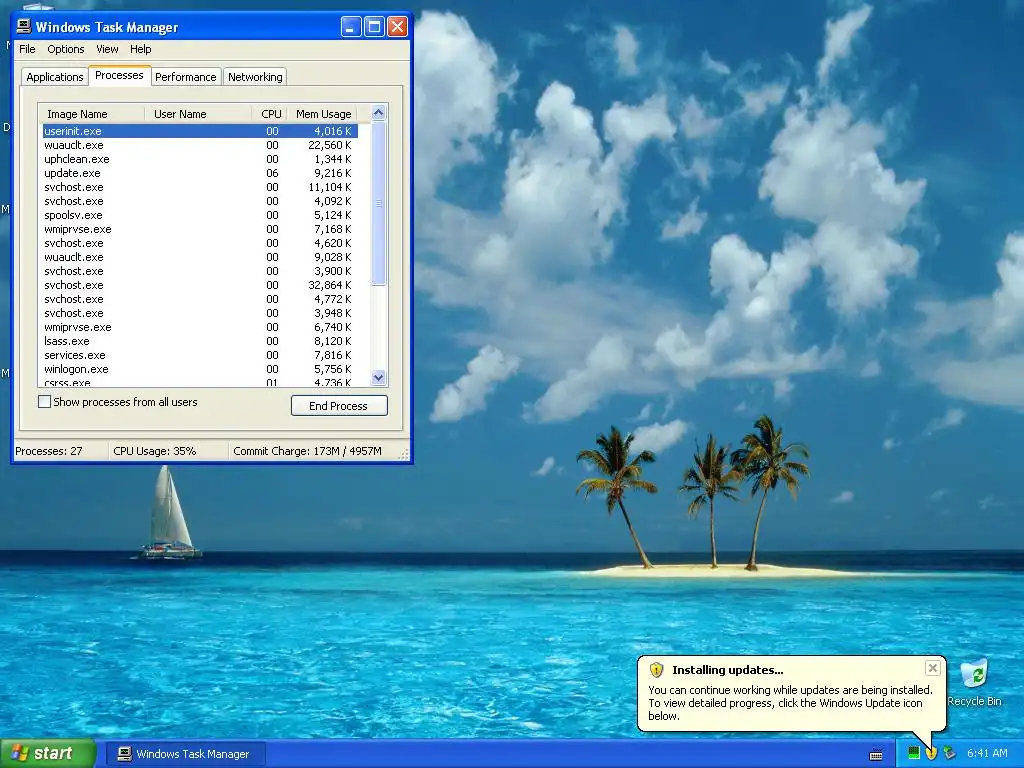Click the process list scroll up arrow
1024x768 pixels.
tap(379, 112)
